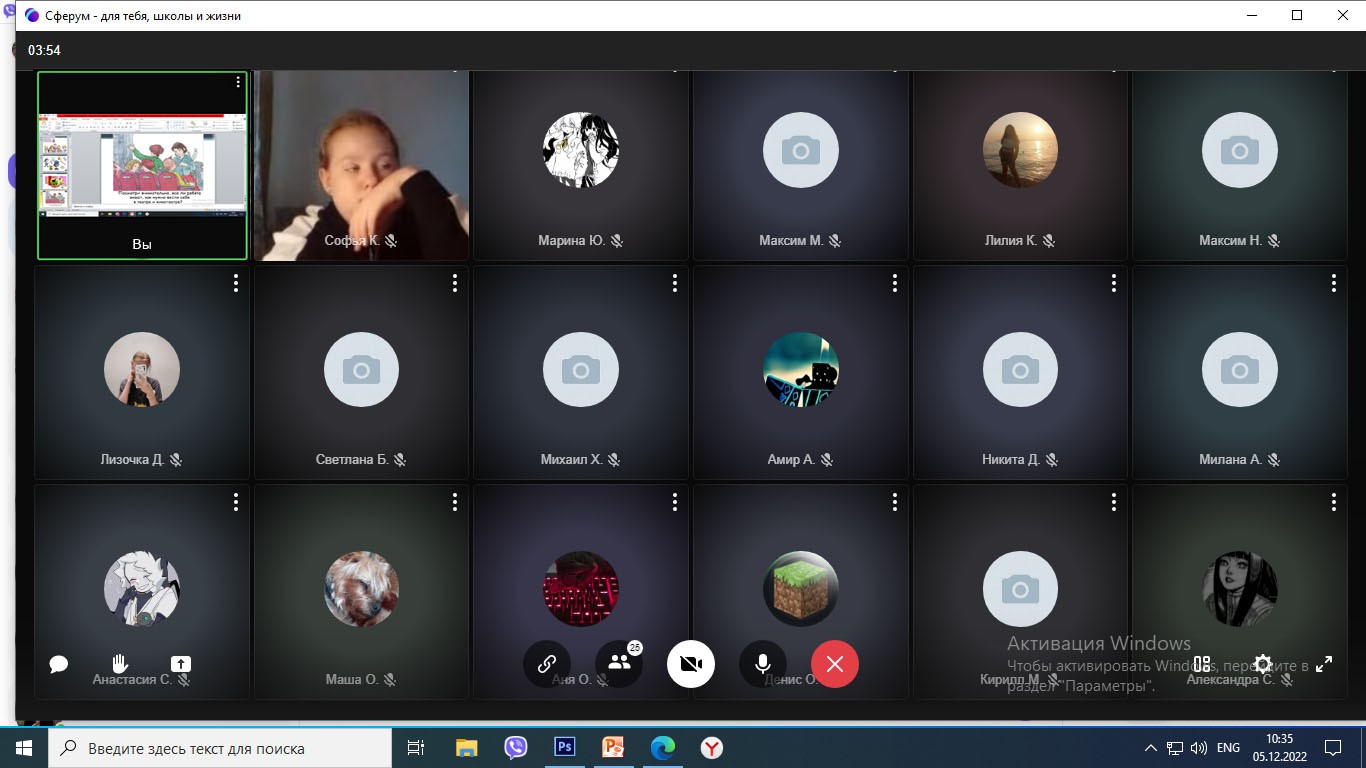Screen dimensions: 1366x768
Task: Change the grid layout view icon
Action: (1202, 664)
